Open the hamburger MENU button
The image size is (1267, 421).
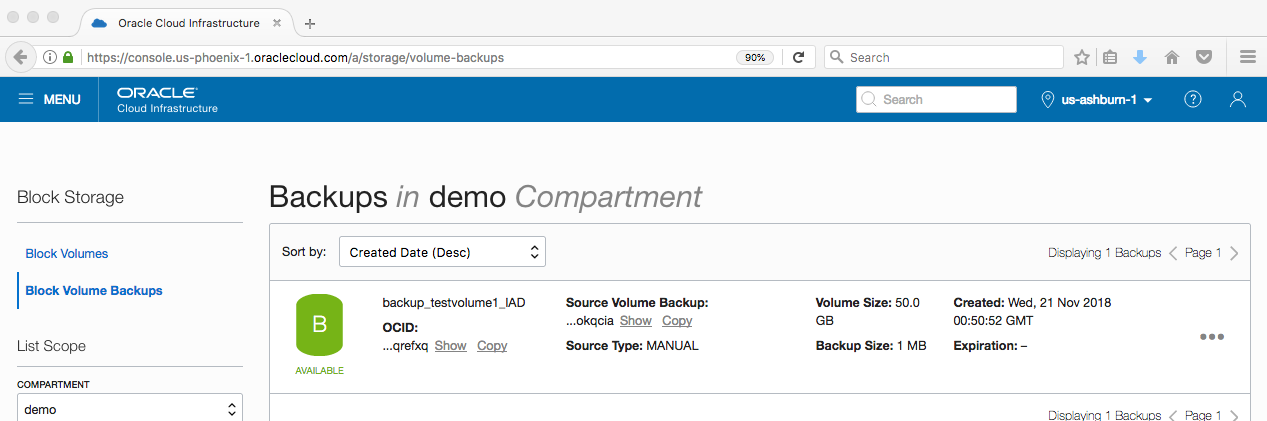point(49,100)
